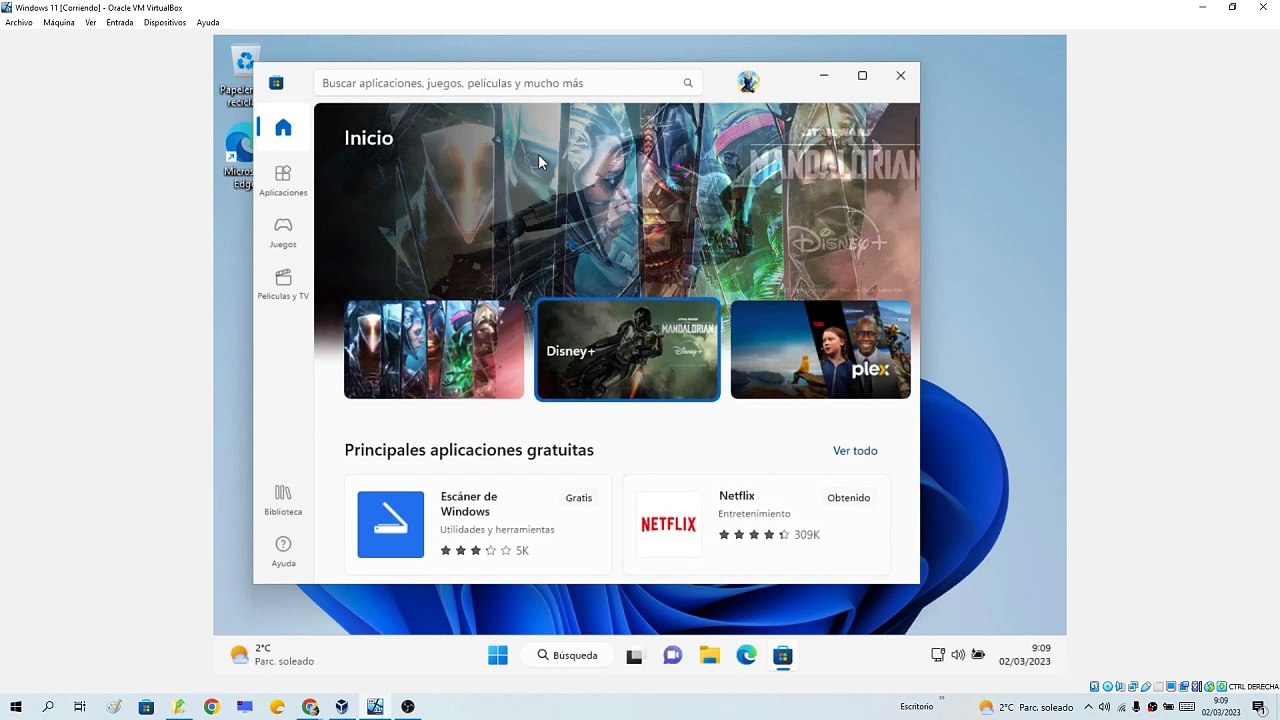Open the Escáner de Windows app icon

tap(391, 524)
